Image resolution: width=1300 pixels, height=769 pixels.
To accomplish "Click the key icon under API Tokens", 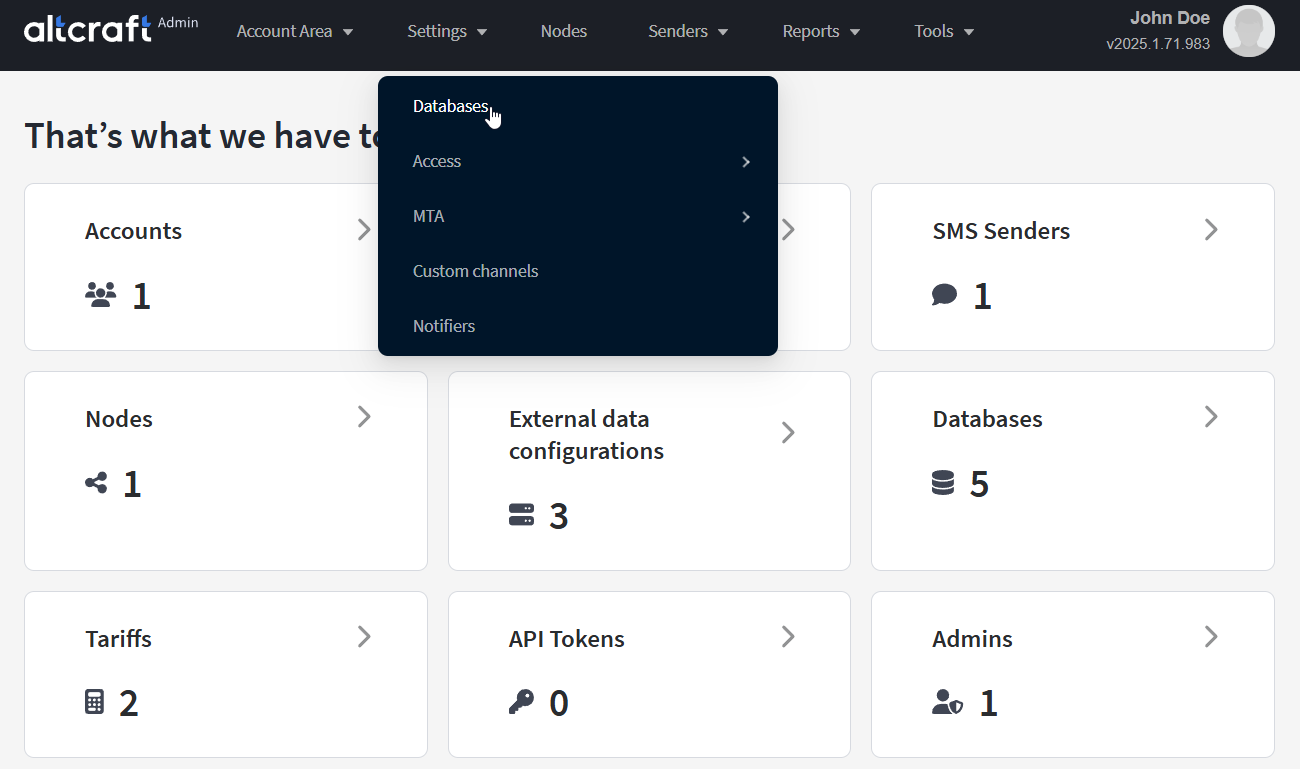I will point(521,703).
